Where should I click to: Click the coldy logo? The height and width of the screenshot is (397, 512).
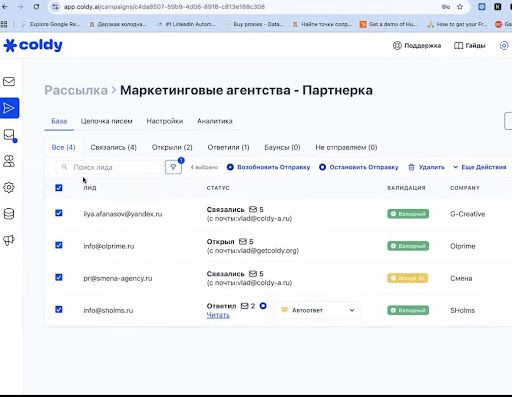click(x=33, y=45)
